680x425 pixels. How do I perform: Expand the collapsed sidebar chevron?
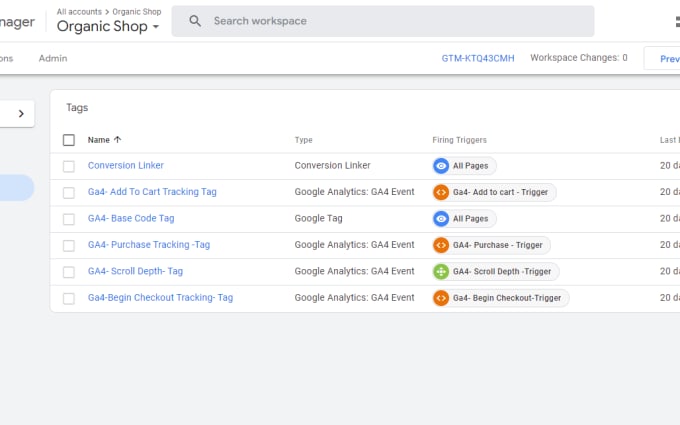click(x=21, y=114)
